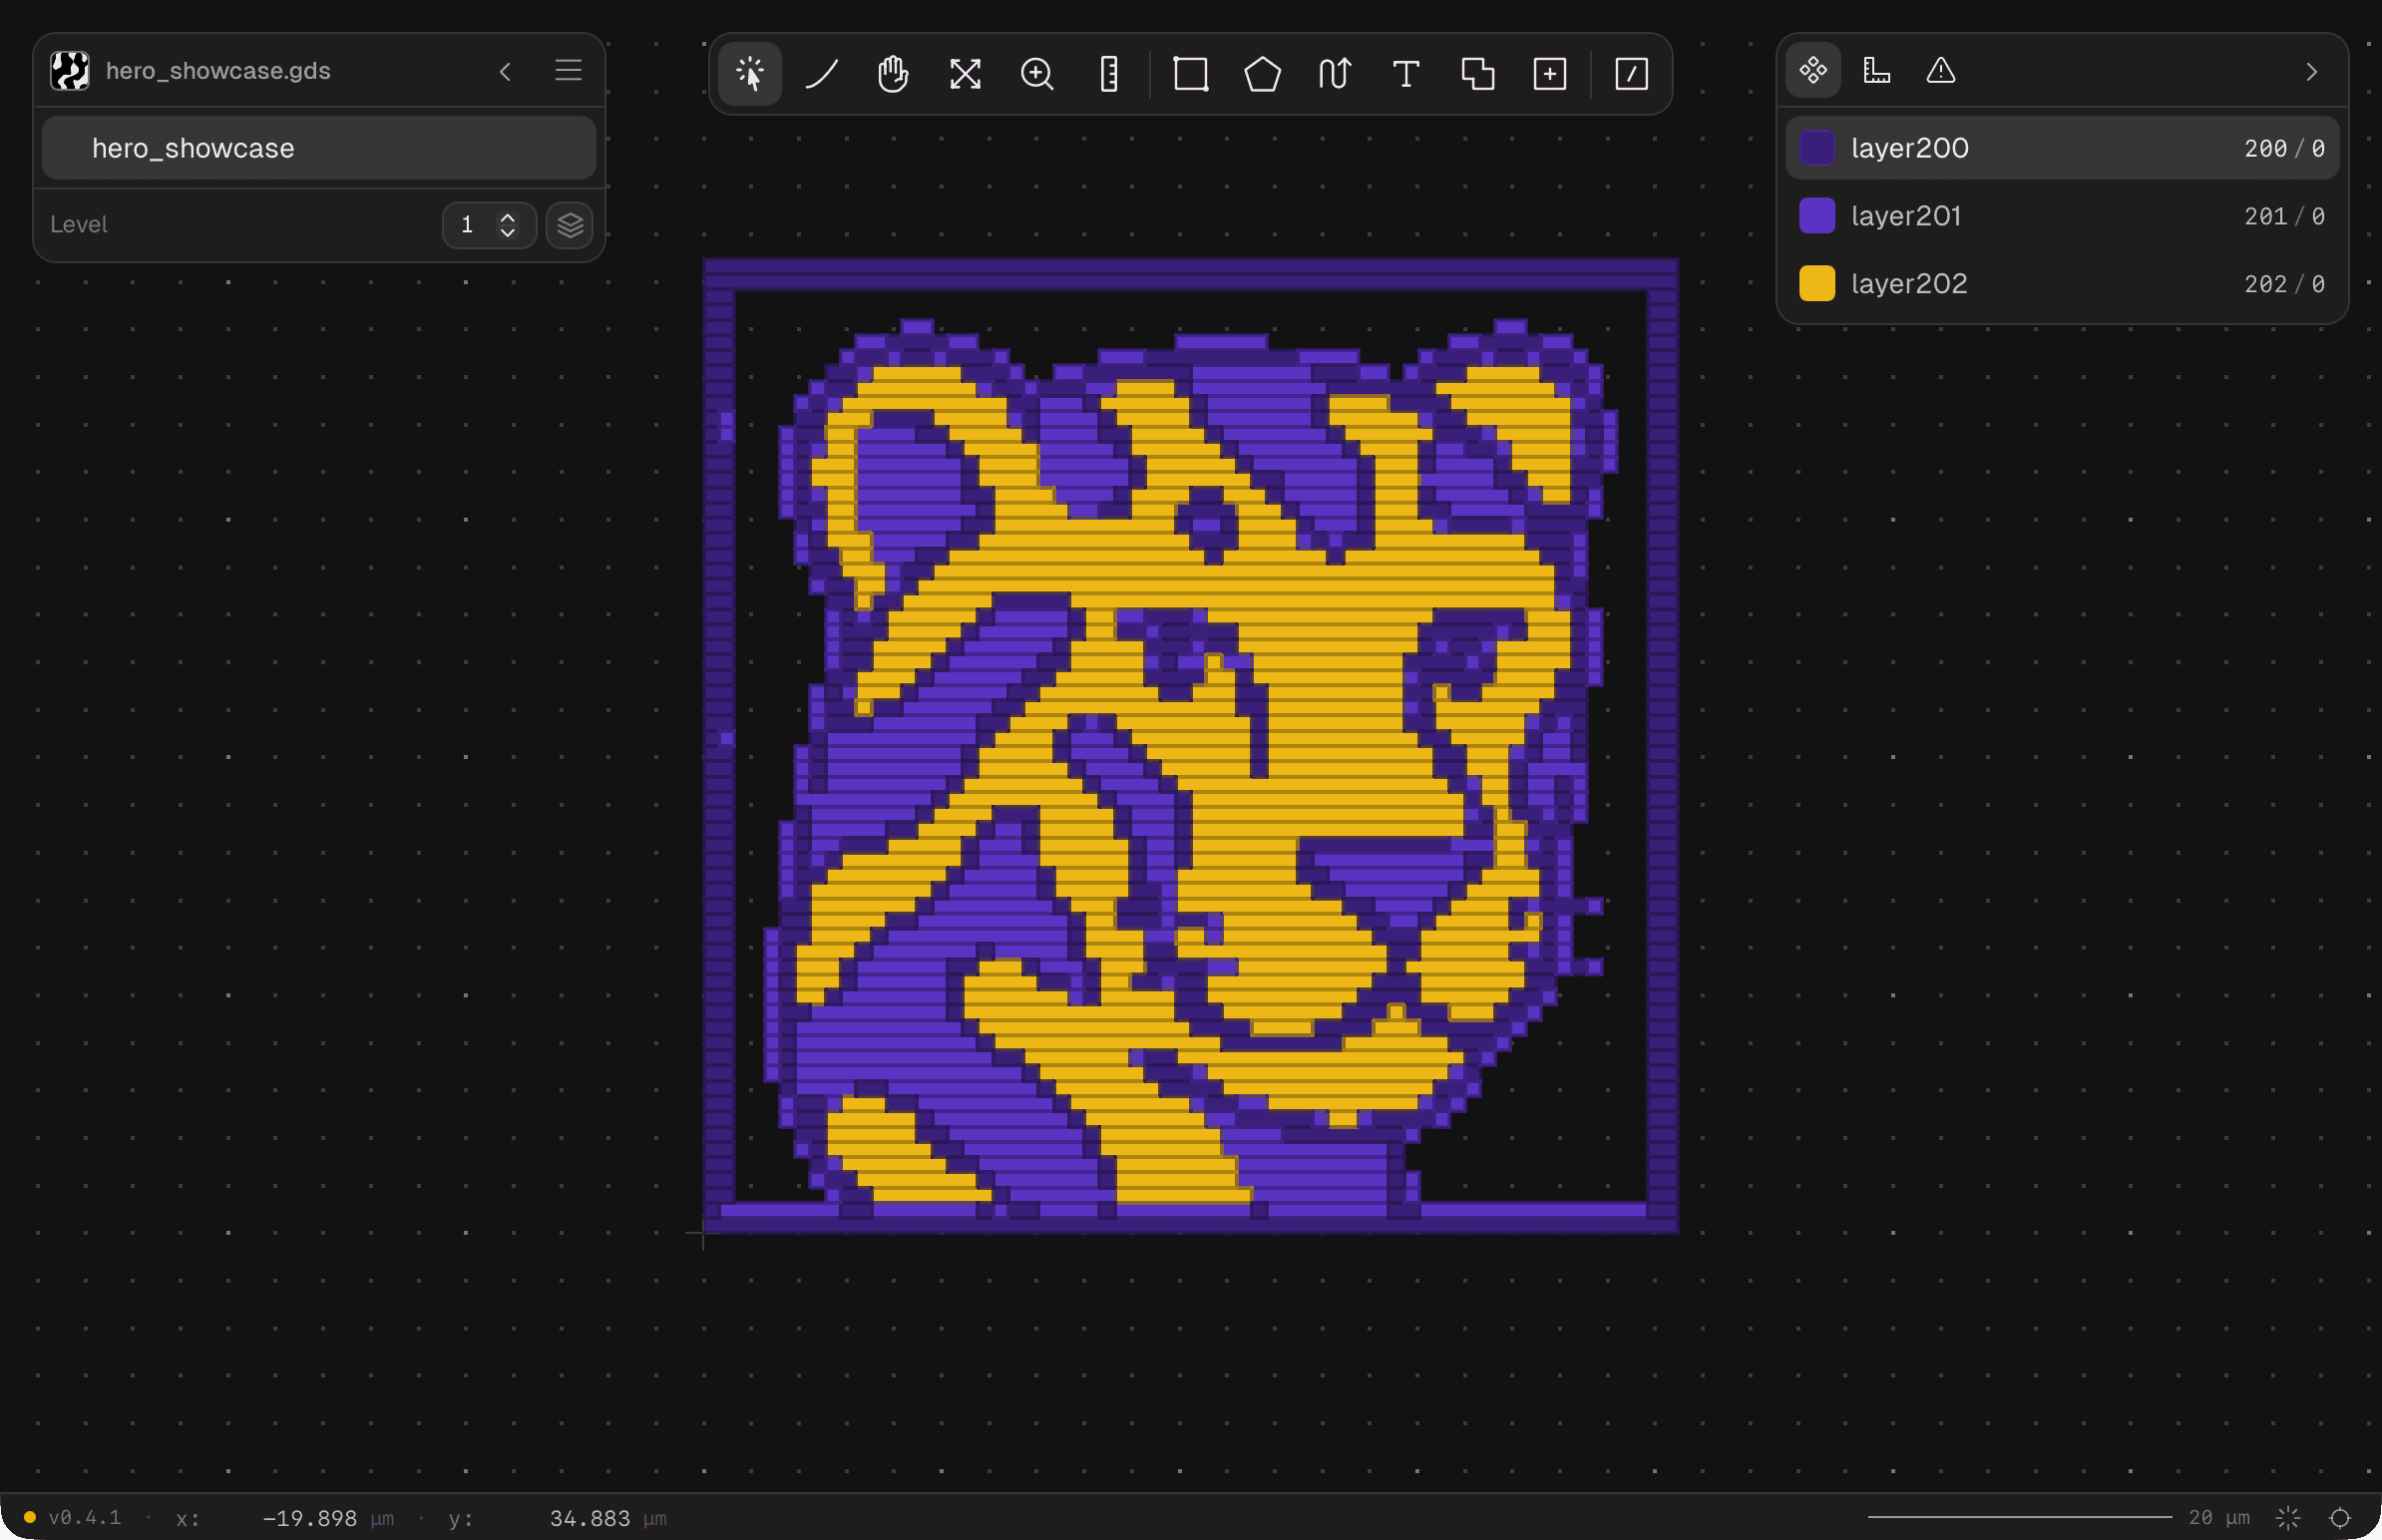Click the tiger layout artwork on canvas

coord(1190,746)
